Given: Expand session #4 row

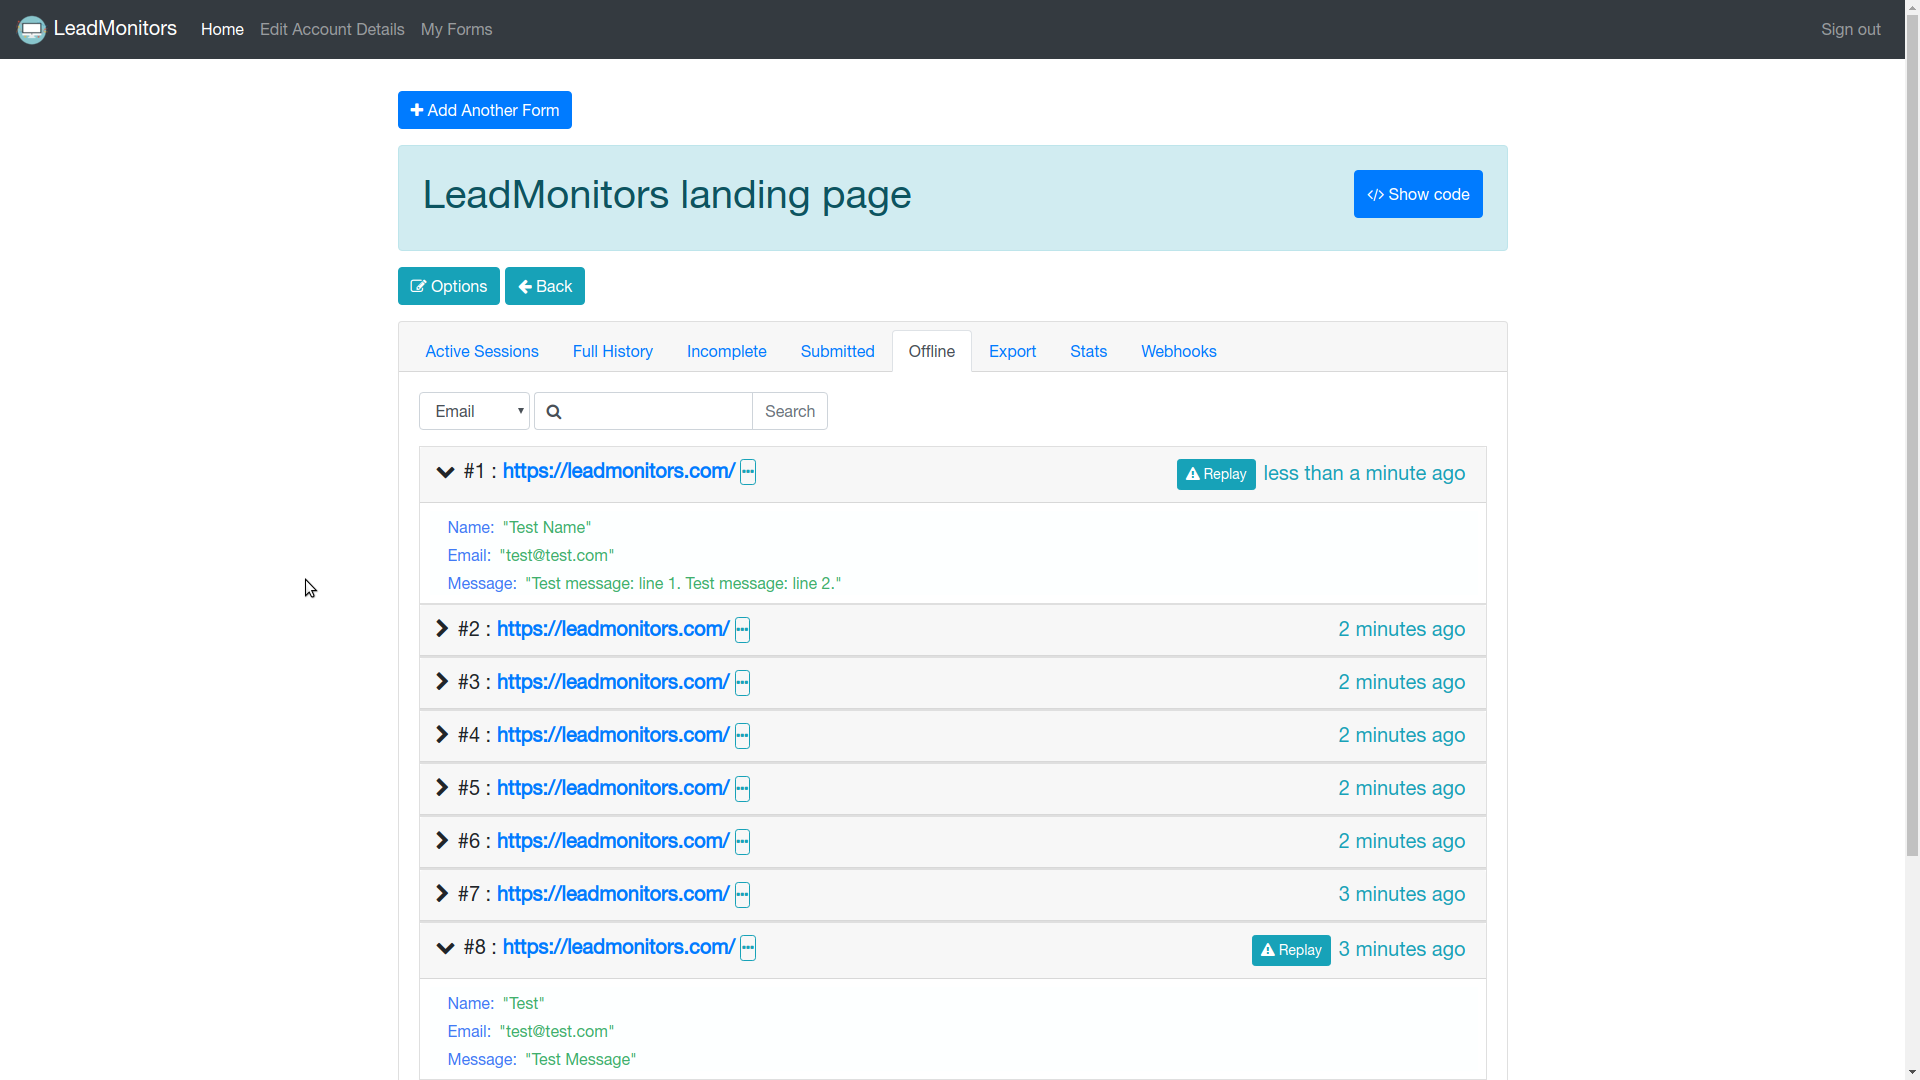Looking at the screenshot, I should coord(442,734).
